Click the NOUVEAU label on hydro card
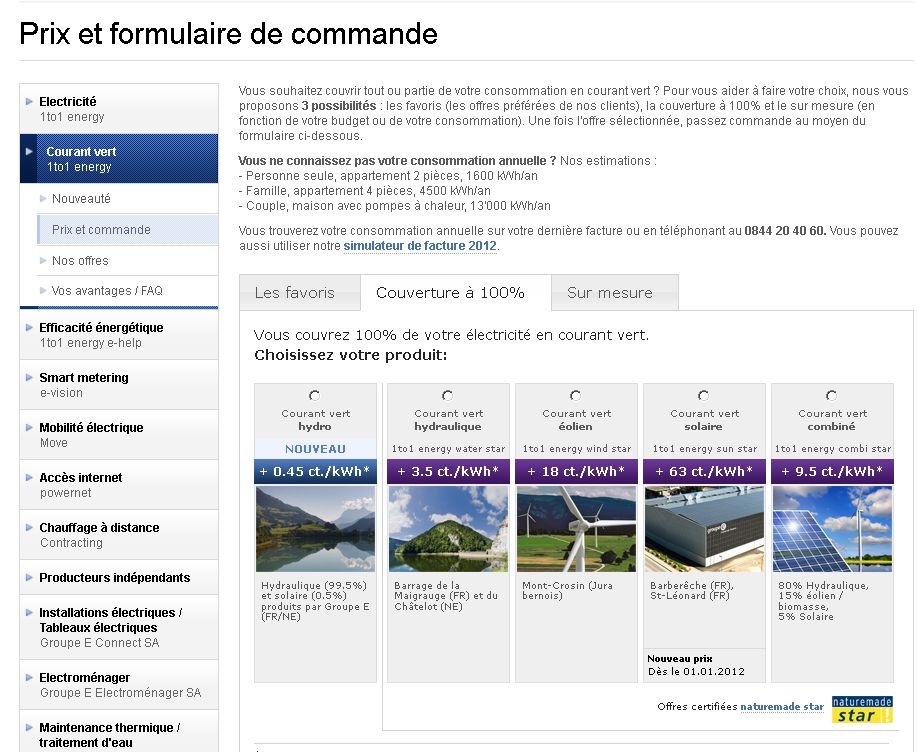The height and width of the screenshot is (752, 919). pyautogui.click(x=315, y=449)
